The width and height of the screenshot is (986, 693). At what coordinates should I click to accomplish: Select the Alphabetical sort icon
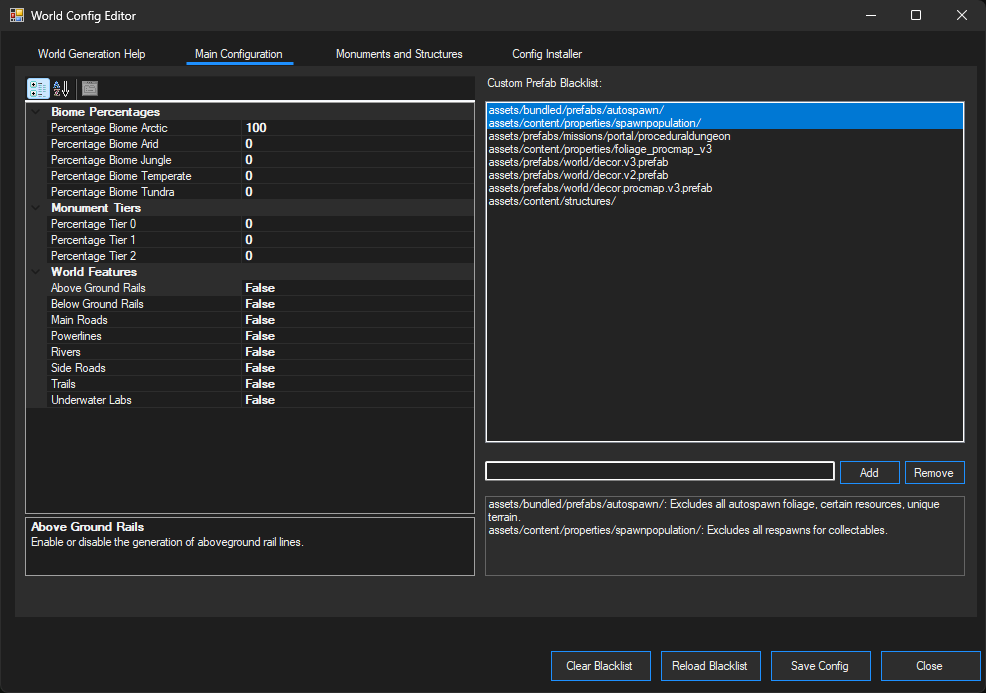[x=61, y=88]
